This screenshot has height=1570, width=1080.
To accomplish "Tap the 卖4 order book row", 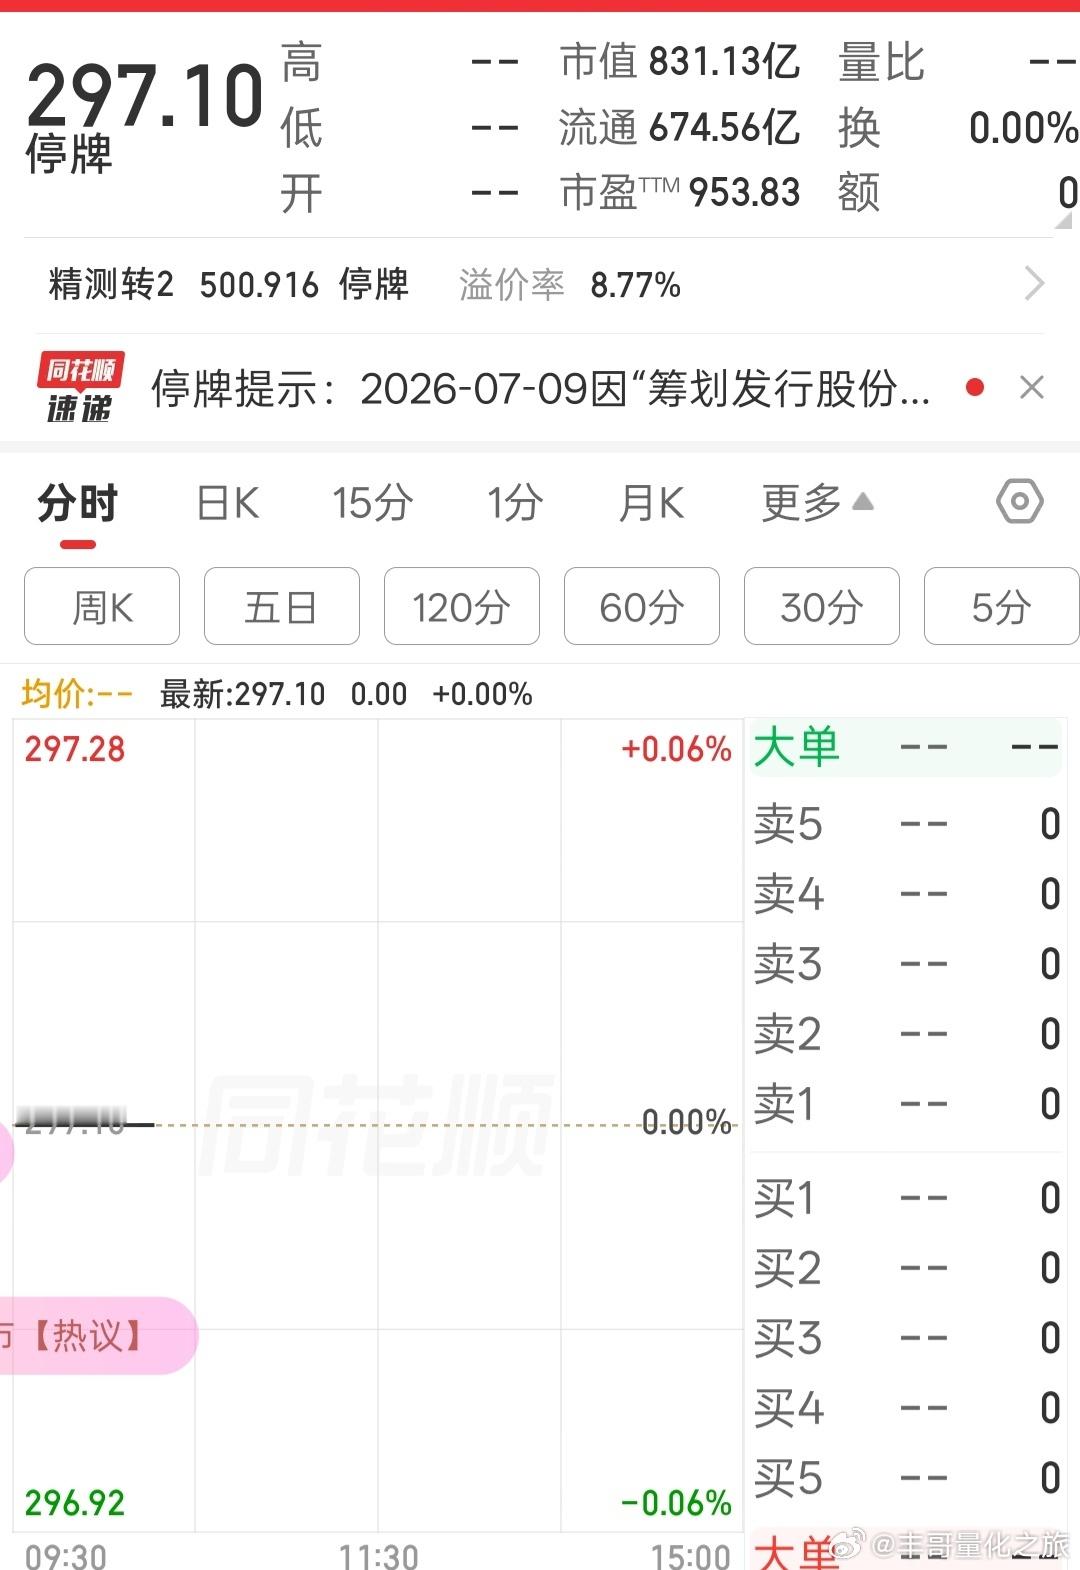I will click(906, 894).
